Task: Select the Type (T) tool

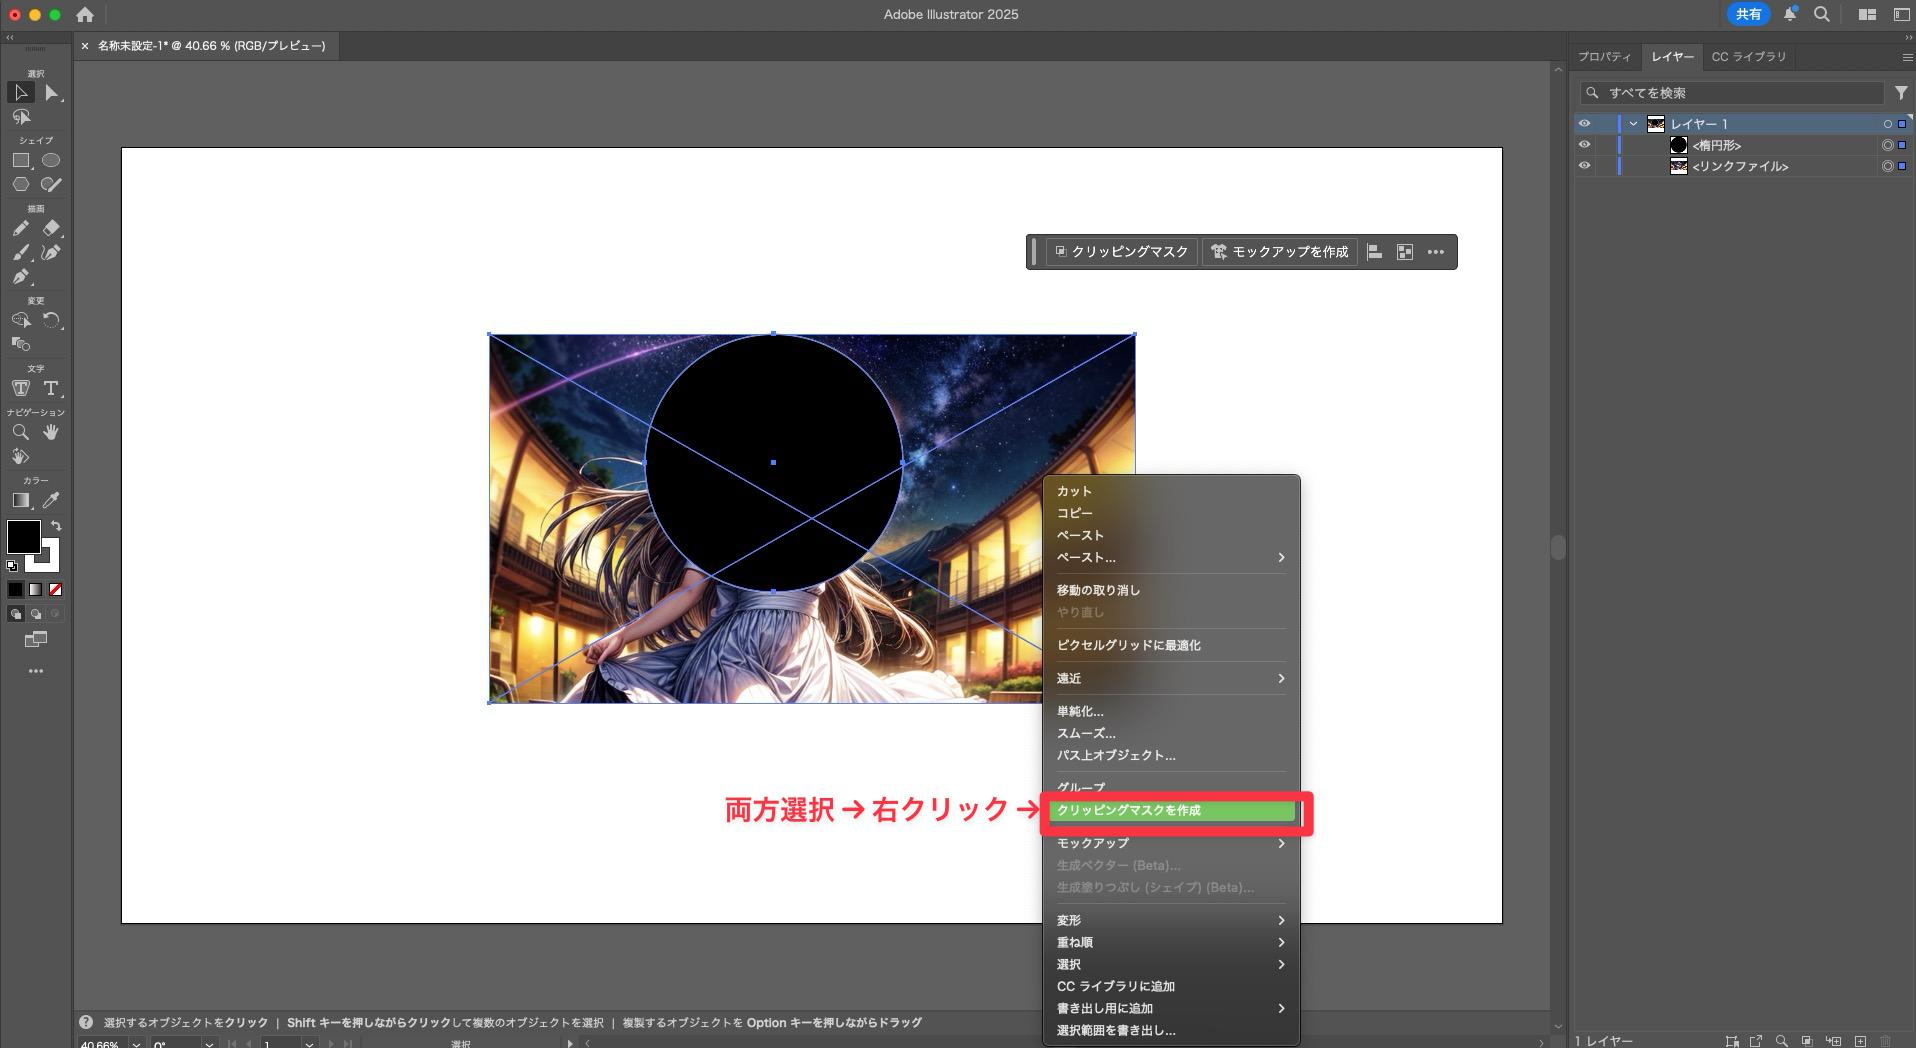Action: pos(51,388)
